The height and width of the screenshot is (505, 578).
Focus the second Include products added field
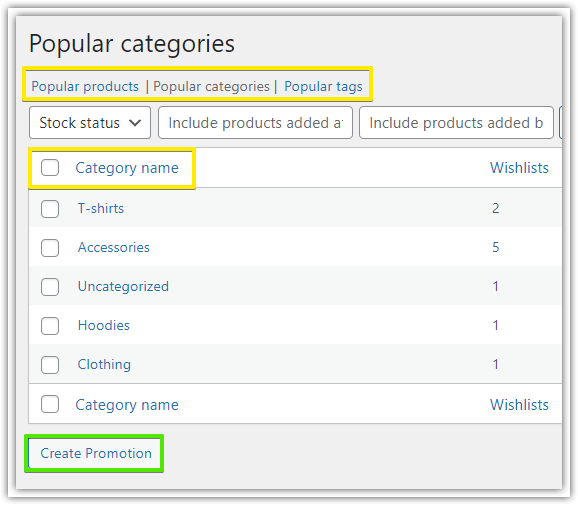tap(456, 123)
